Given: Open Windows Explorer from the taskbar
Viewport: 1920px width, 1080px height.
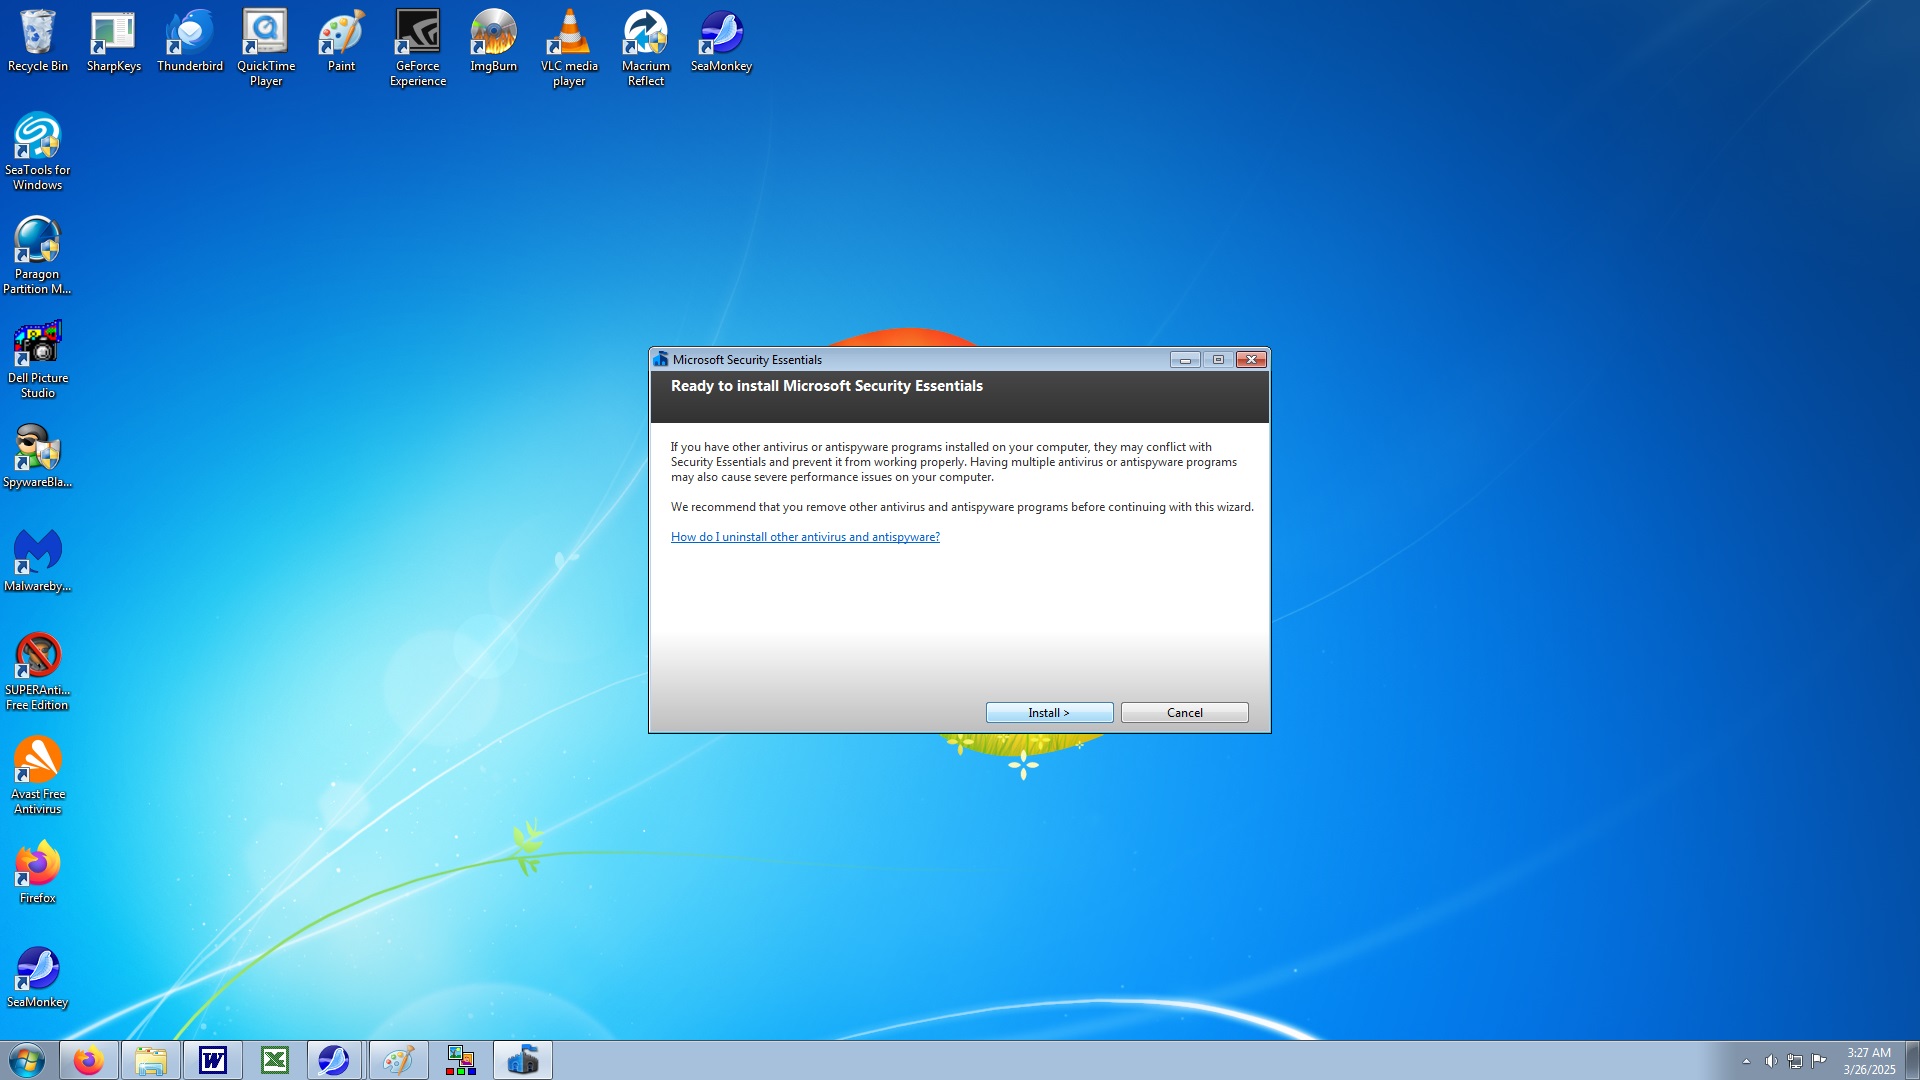Looking at the screenshot, I should click(x=151, y=1060).
